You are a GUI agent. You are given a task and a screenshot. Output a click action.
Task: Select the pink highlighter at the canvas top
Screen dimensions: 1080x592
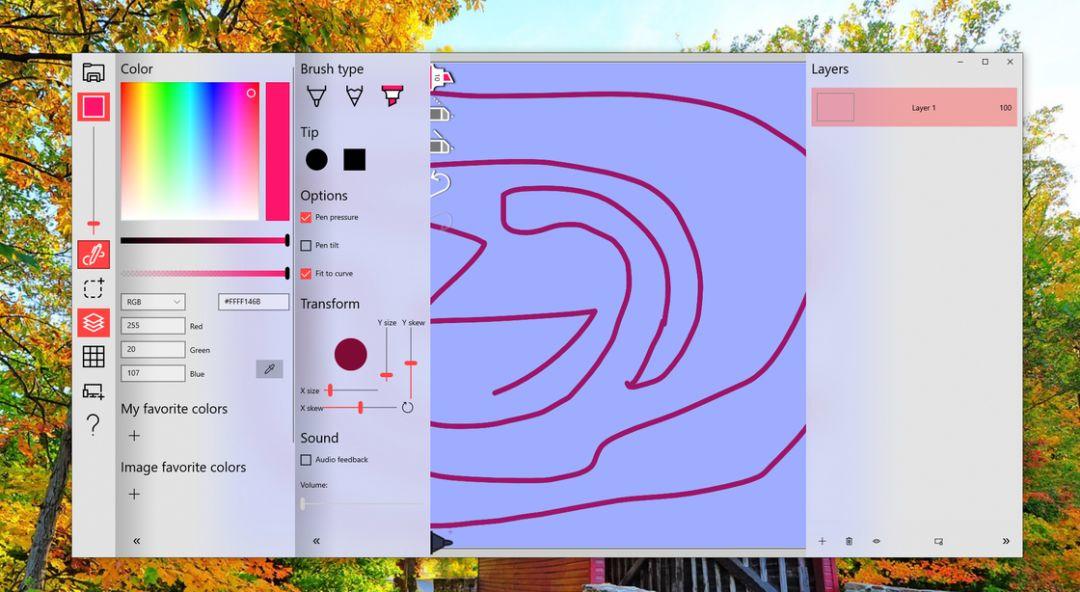(x=442, y=78)
